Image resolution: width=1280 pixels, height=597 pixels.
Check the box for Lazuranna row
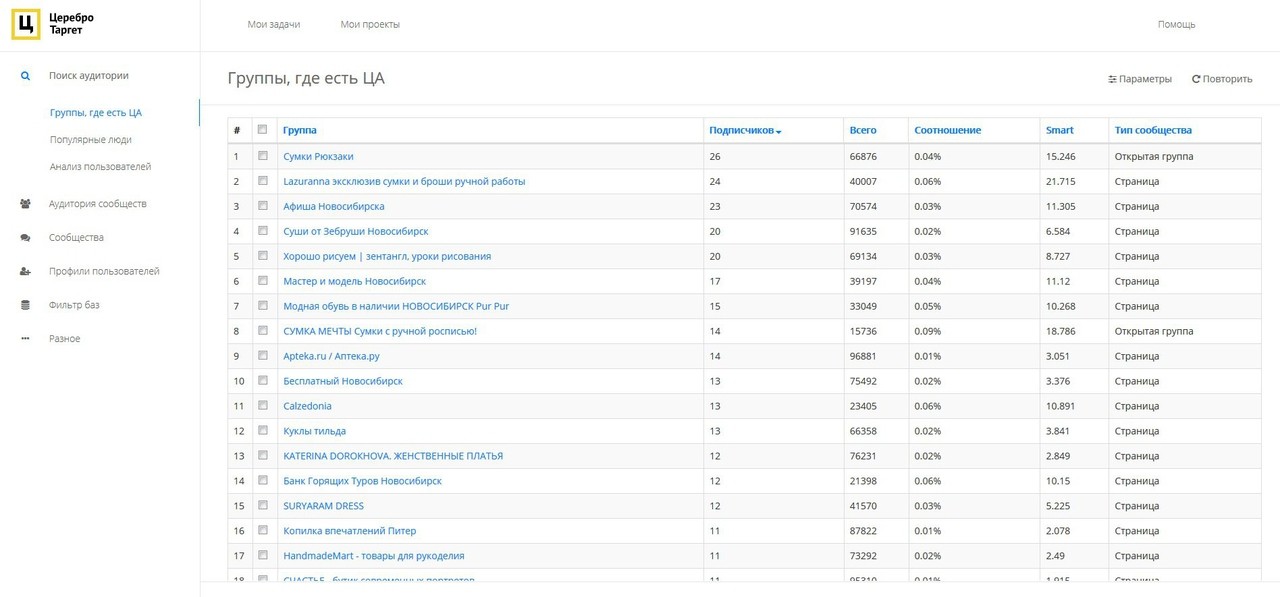point(263,181)
